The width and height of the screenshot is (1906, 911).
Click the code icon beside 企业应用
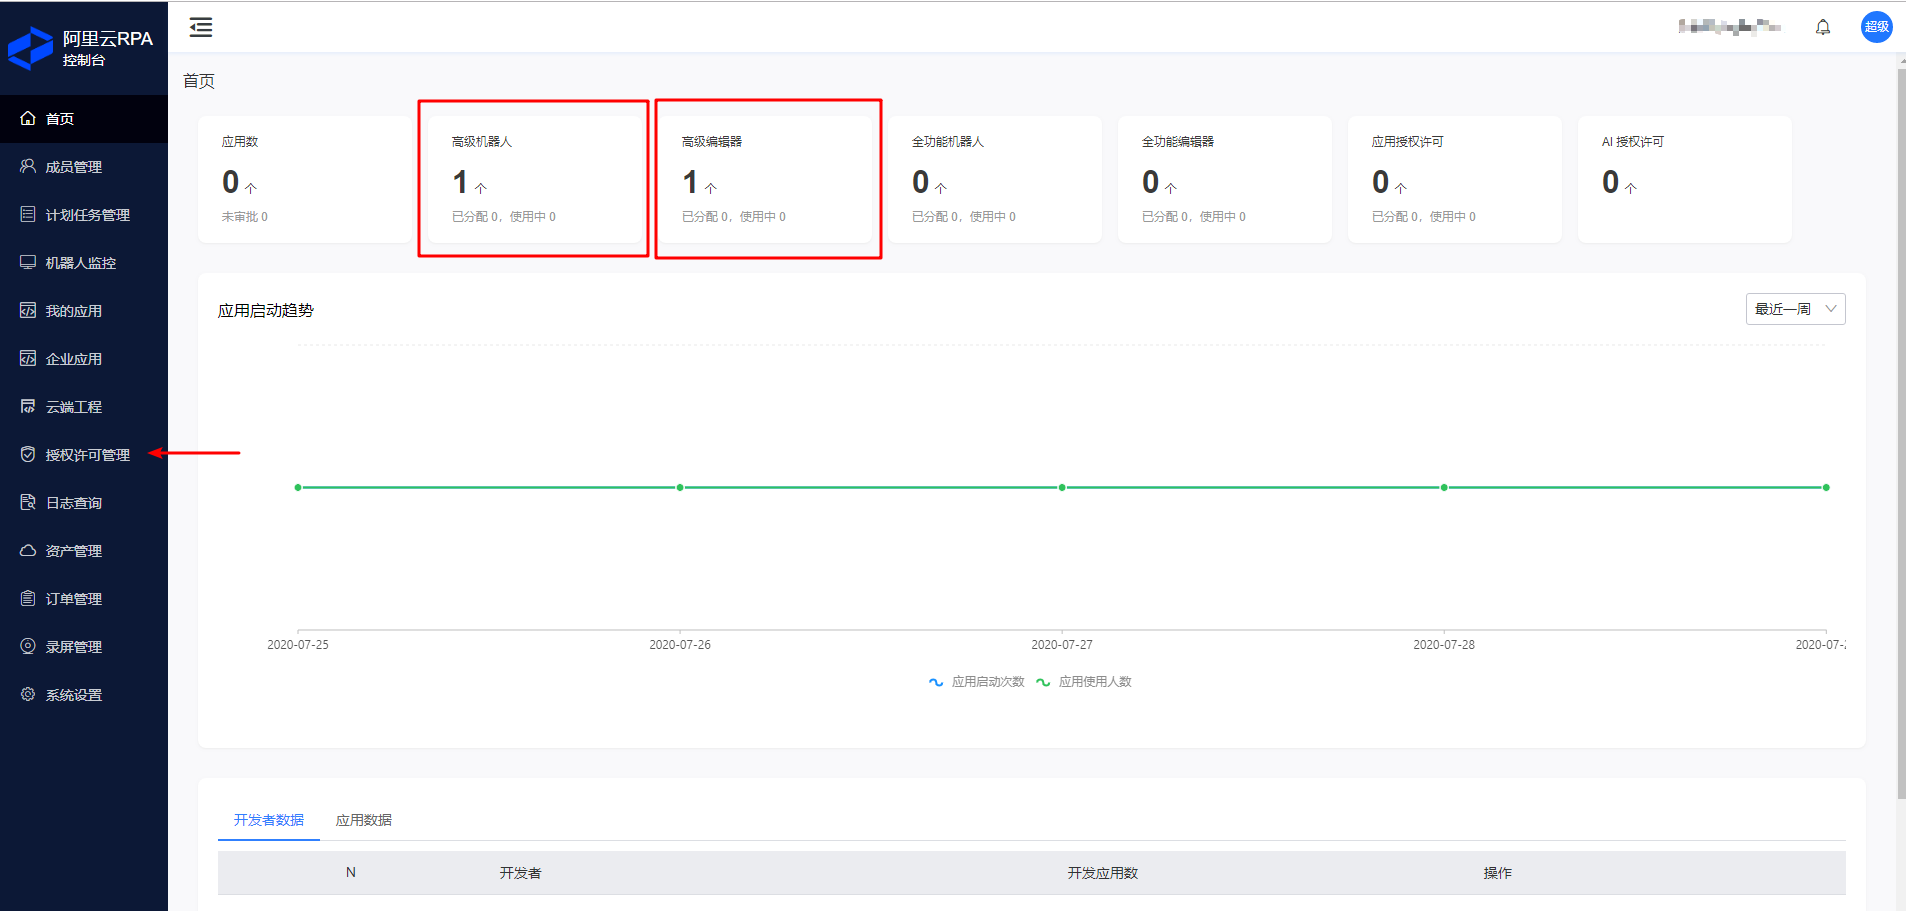click(x=28, y=358)
